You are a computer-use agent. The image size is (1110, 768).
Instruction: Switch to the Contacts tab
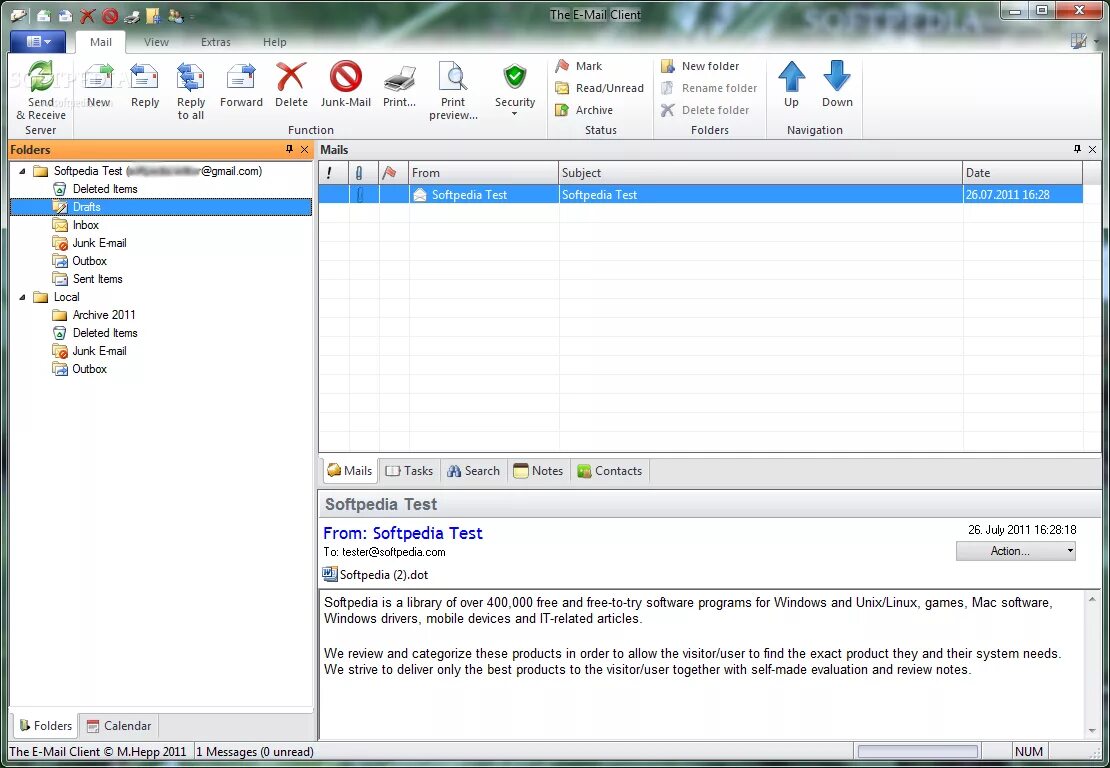(x=610, y=471)
